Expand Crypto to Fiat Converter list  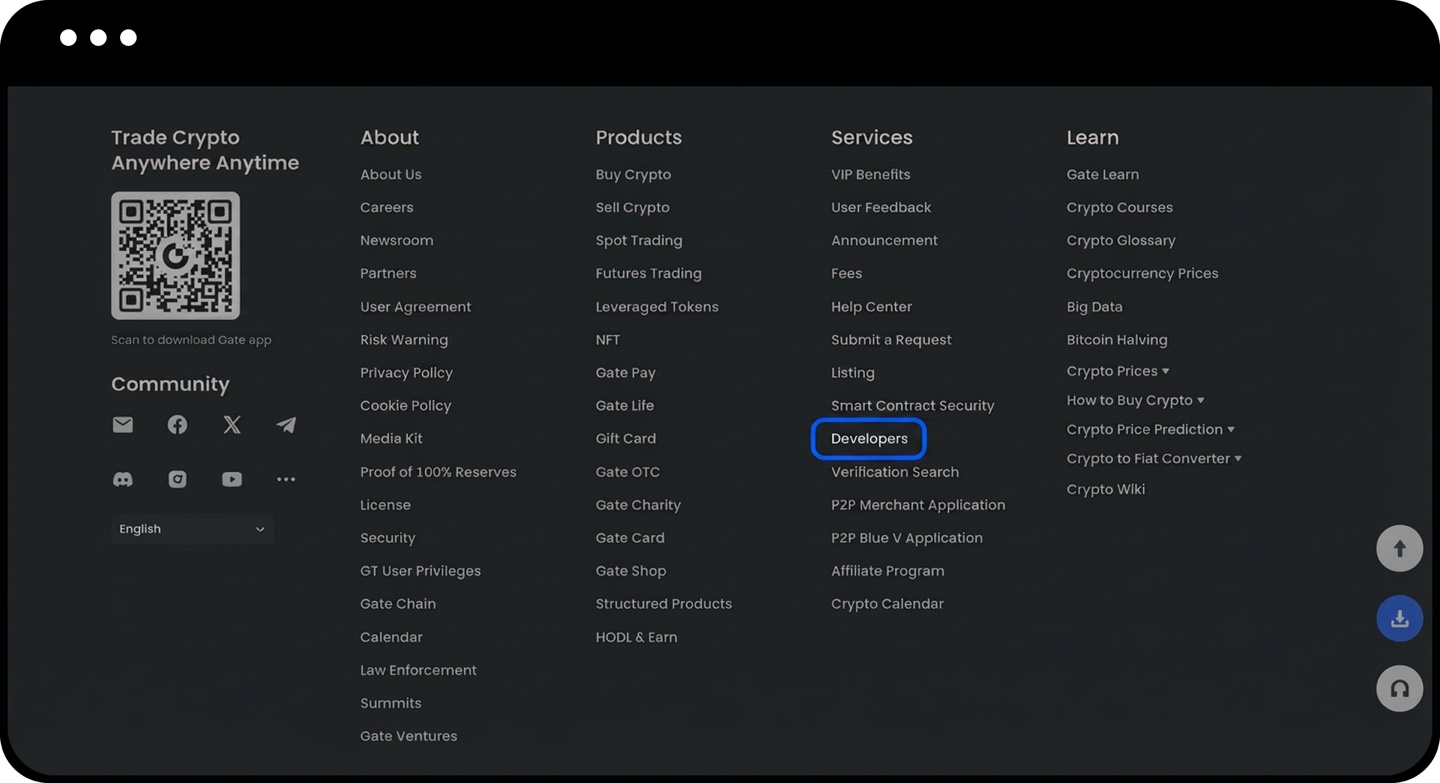click(x=1154, y=458)
